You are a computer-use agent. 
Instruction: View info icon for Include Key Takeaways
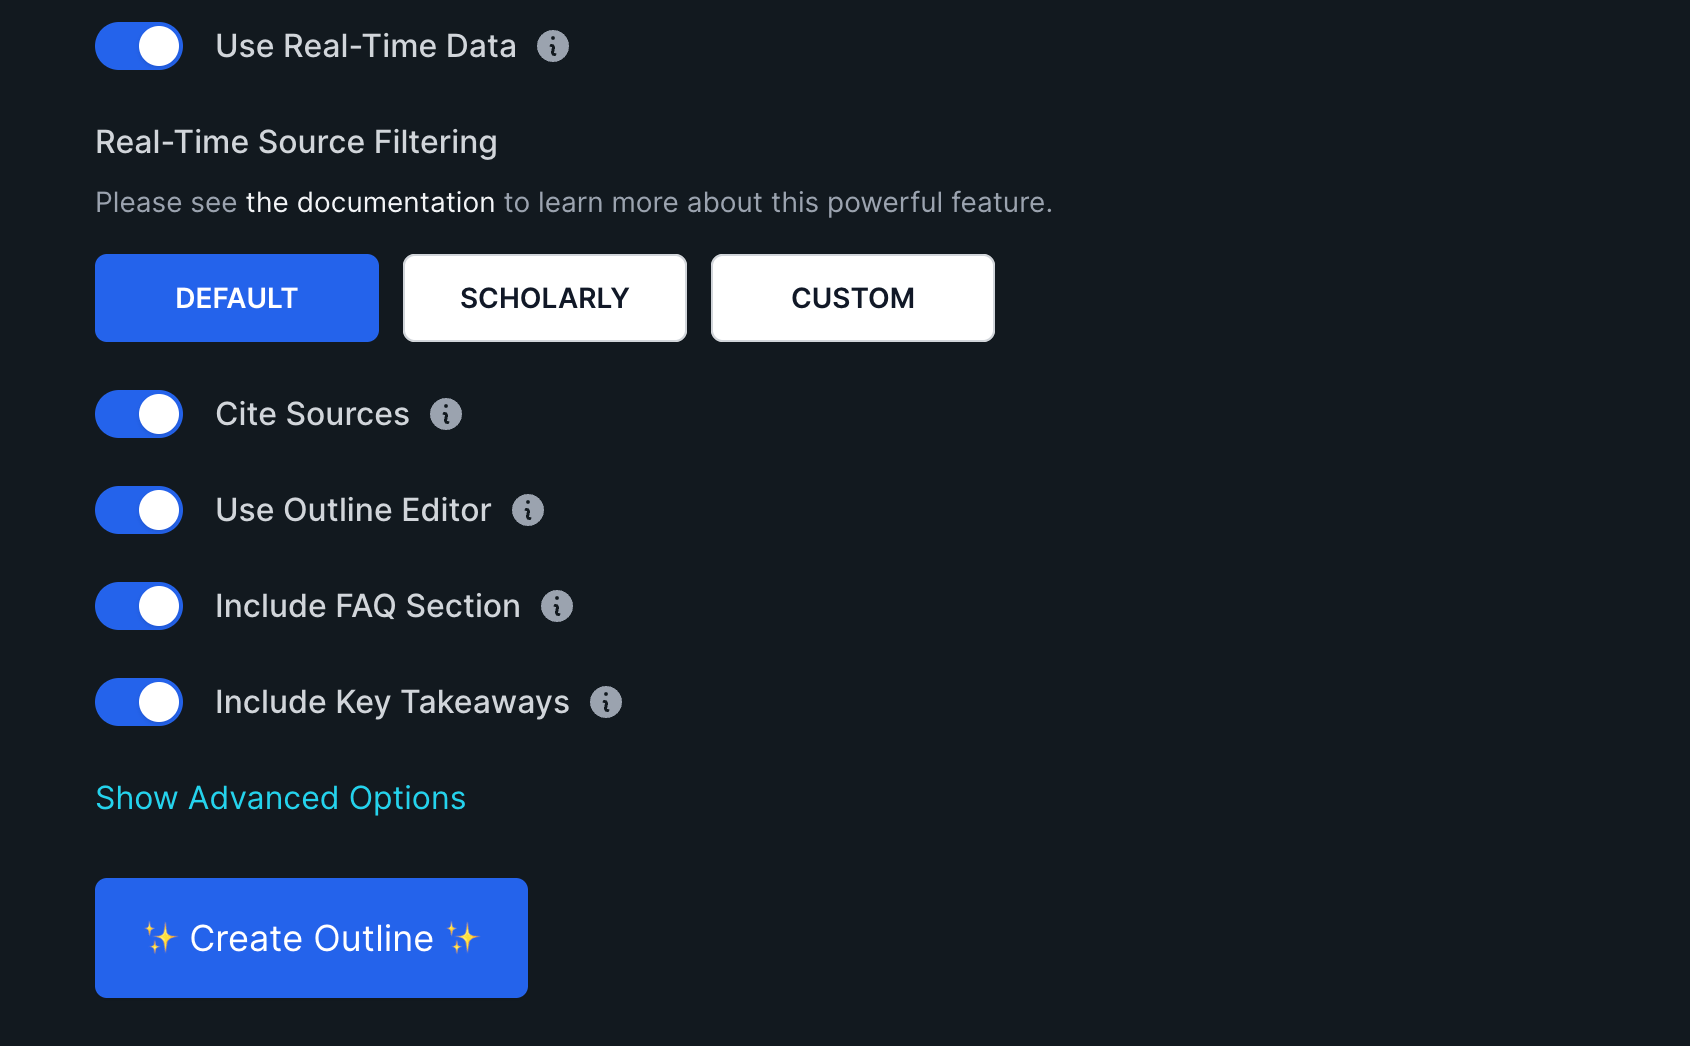coord(606,702)
